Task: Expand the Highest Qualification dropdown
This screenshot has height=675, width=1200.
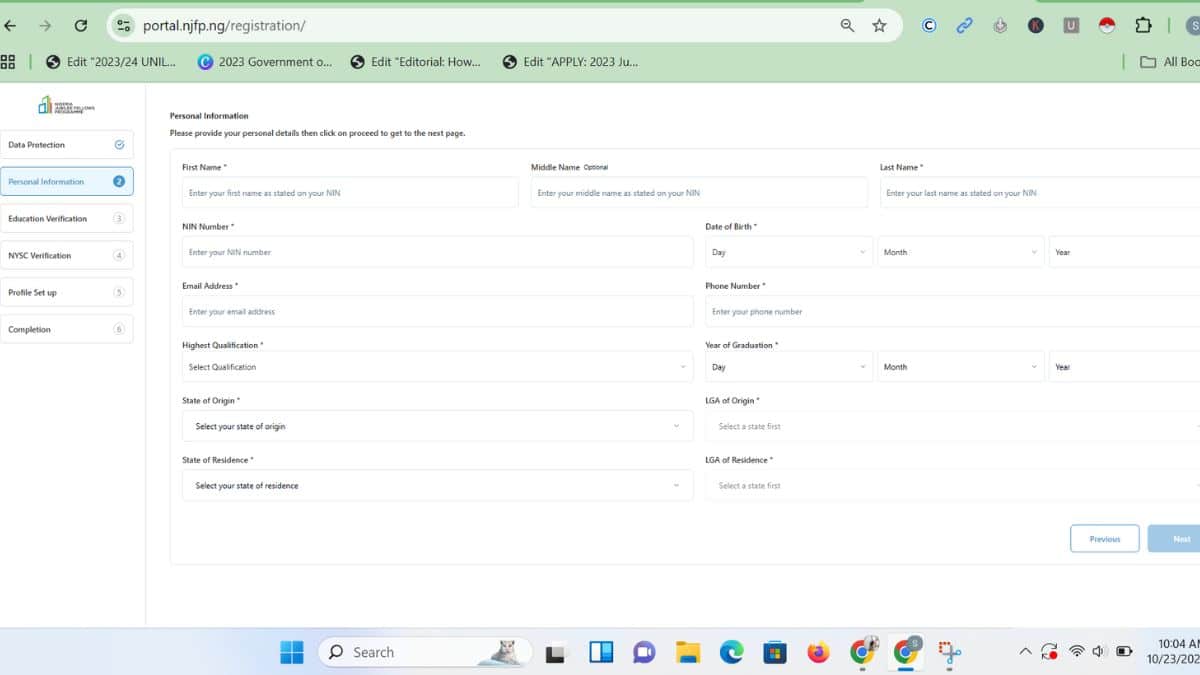Action: 437,367
